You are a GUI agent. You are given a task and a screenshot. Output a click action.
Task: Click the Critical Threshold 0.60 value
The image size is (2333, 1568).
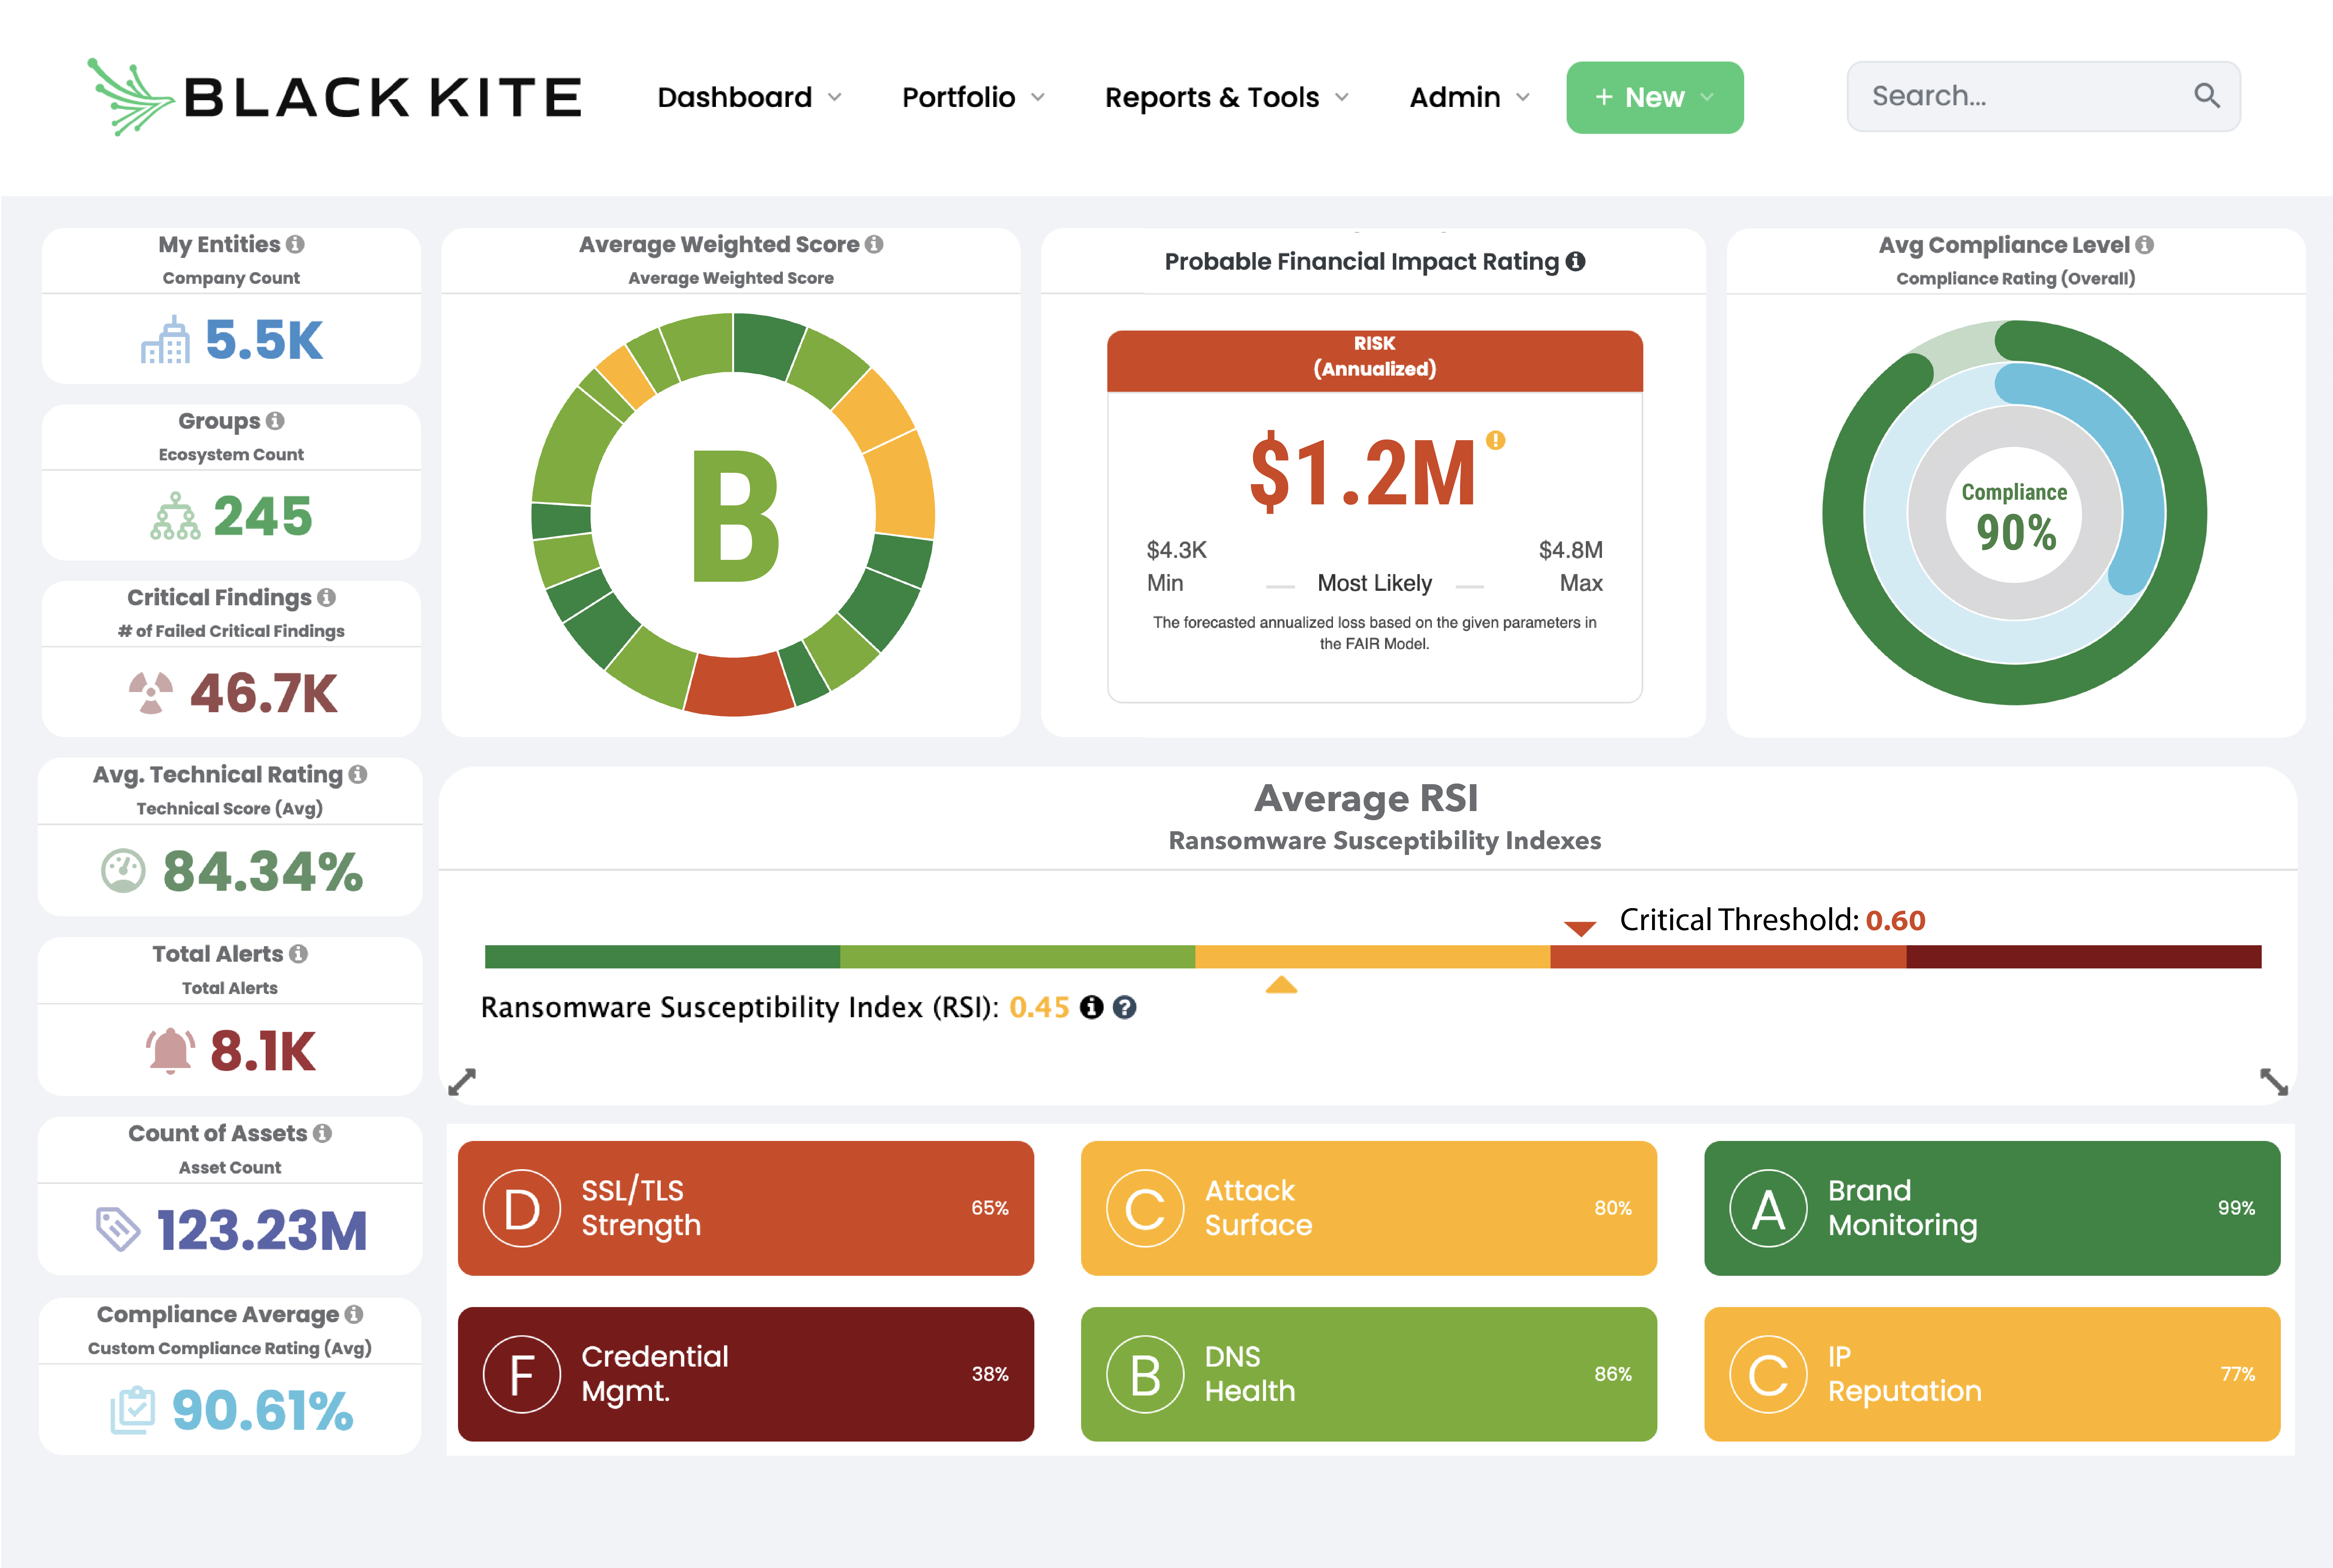click(x=1896, y=920)
